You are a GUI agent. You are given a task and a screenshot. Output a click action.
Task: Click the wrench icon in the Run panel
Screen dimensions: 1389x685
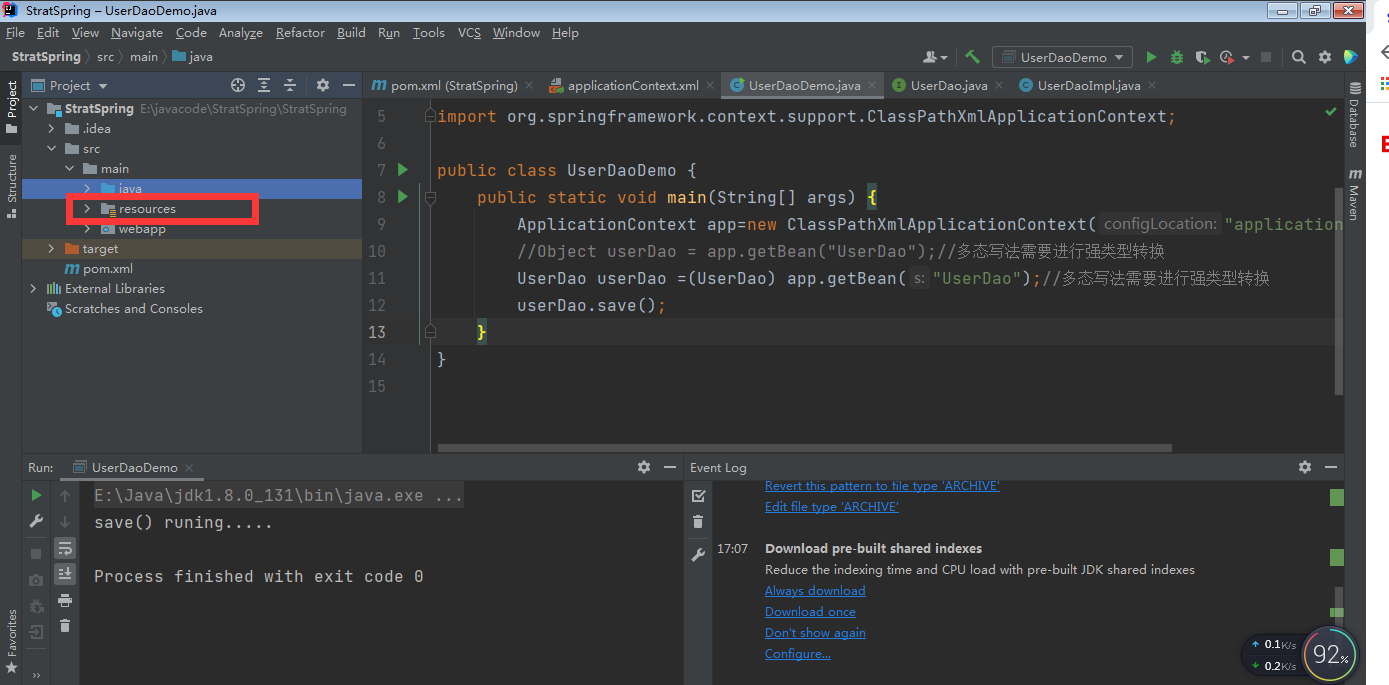tap(36, 521)
